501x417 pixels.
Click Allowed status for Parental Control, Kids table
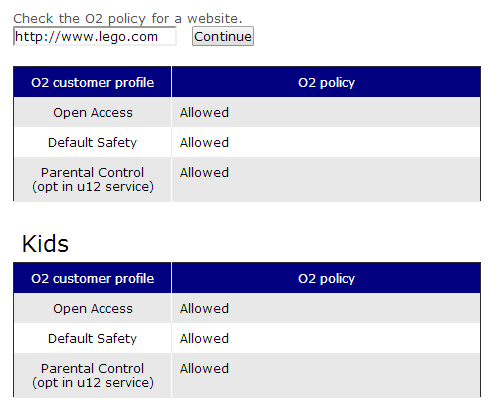(204, 369)
